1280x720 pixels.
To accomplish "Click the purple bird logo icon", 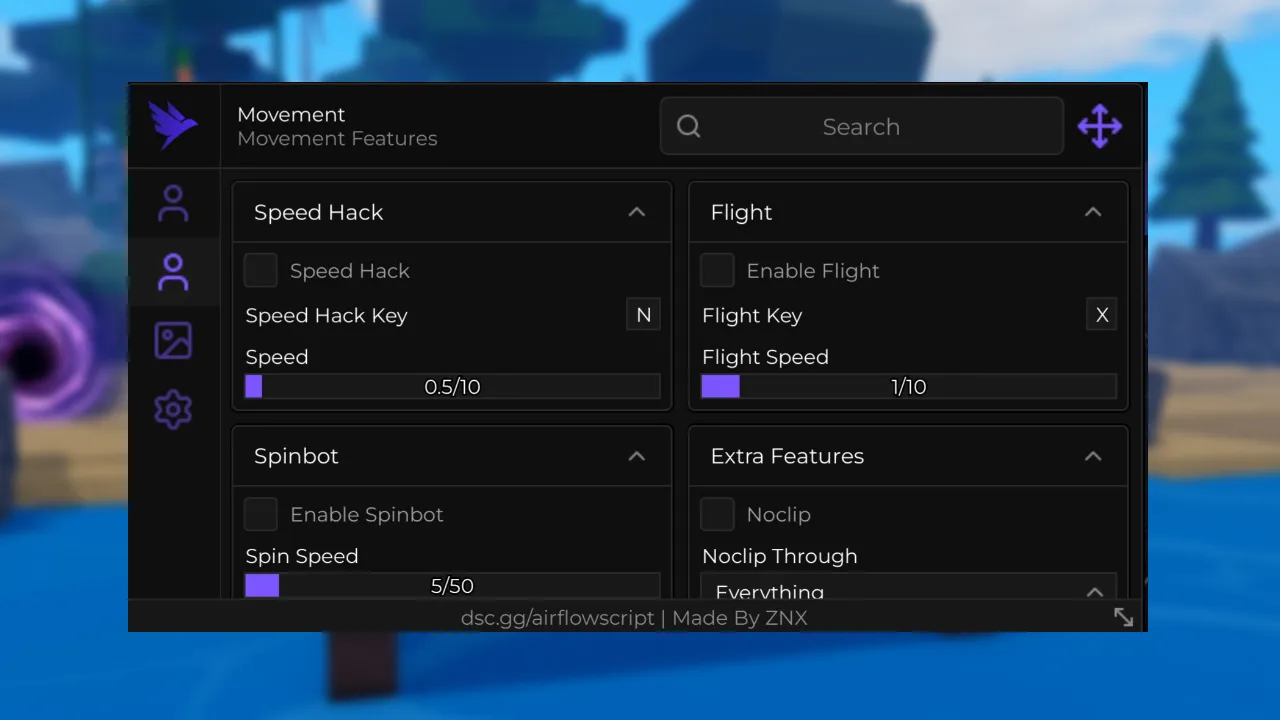I will [173, 126].
